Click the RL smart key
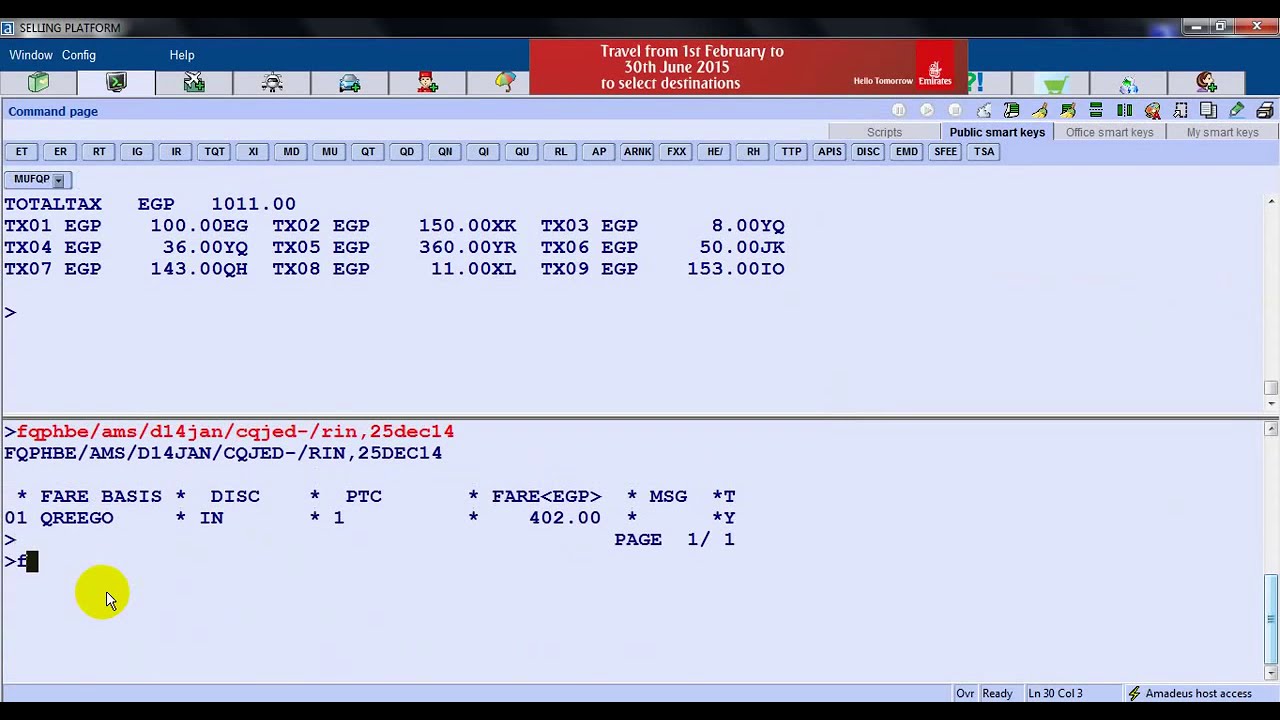1280x720 pixels. point(561,152)
